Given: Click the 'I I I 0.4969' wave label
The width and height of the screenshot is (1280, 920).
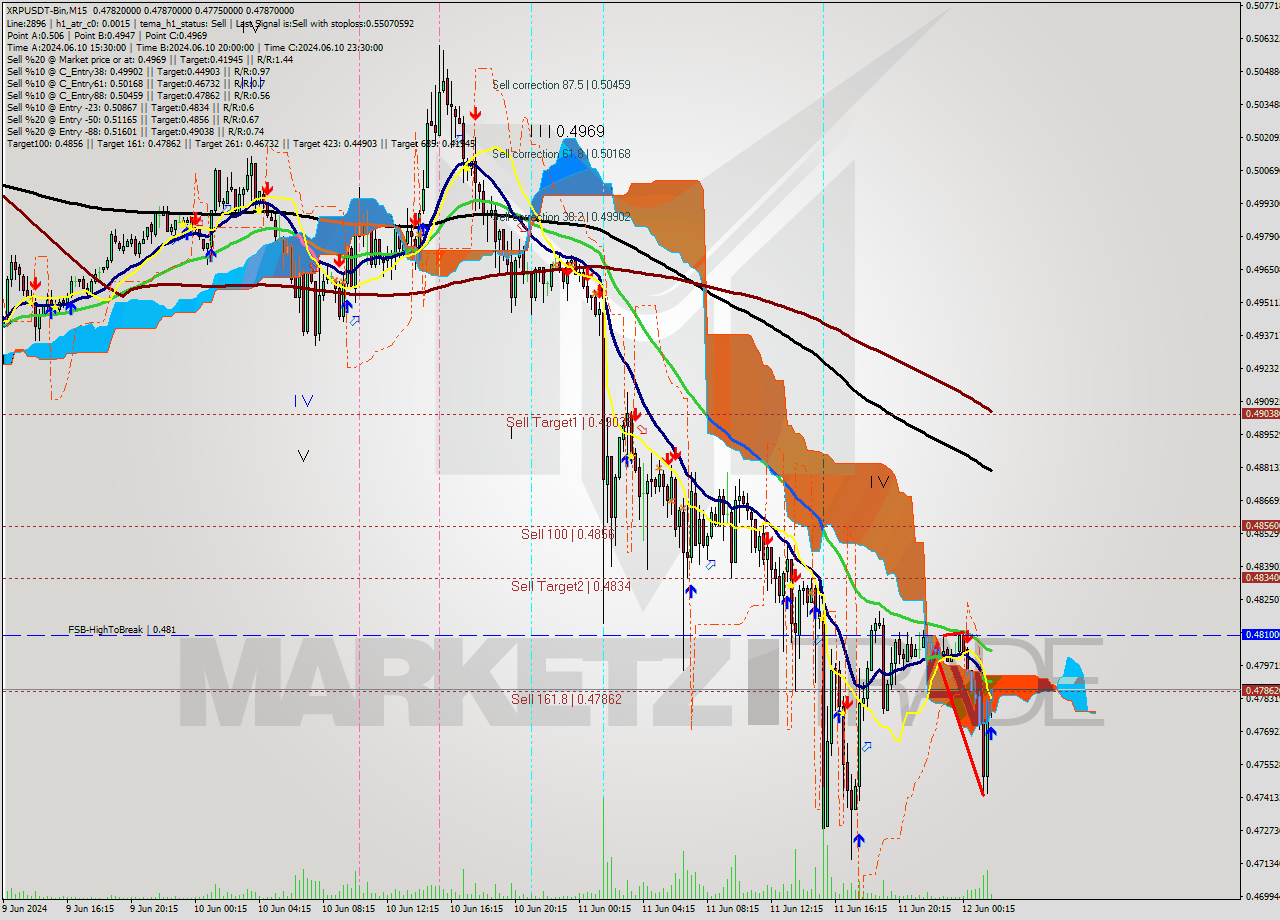Looking at the screenshot, I should coord(567,131).
